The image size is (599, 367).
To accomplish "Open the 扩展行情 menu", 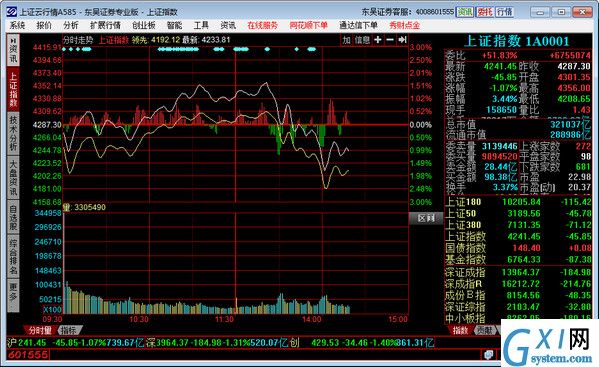I will tap(105, 26).
